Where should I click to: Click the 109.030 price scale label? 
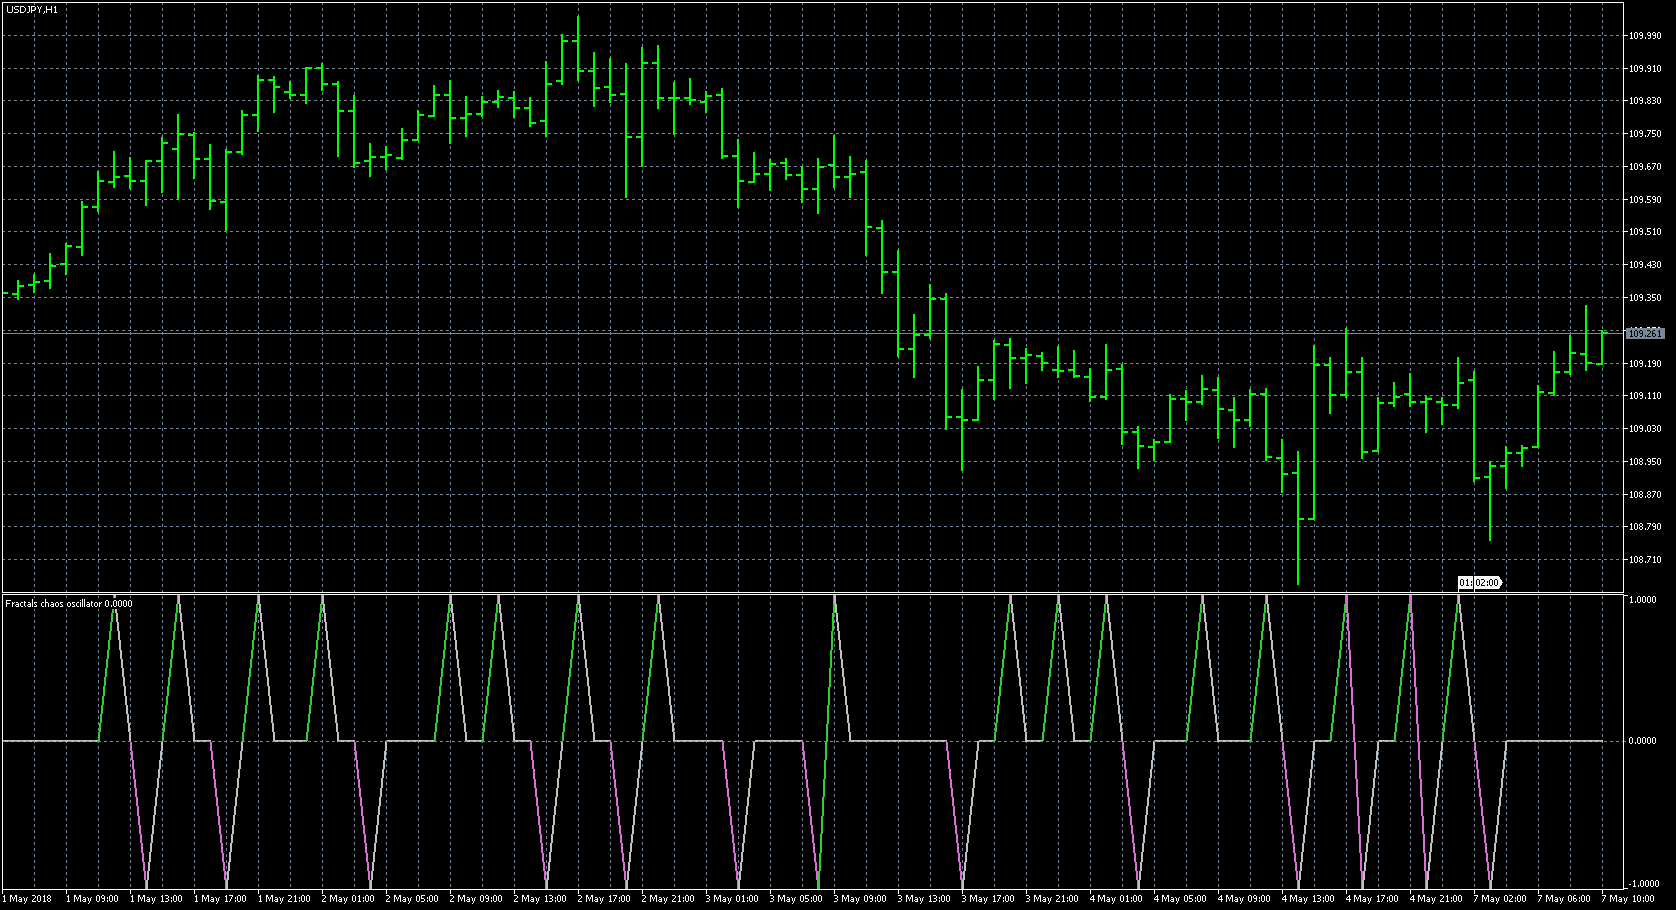pos(1645,429)
